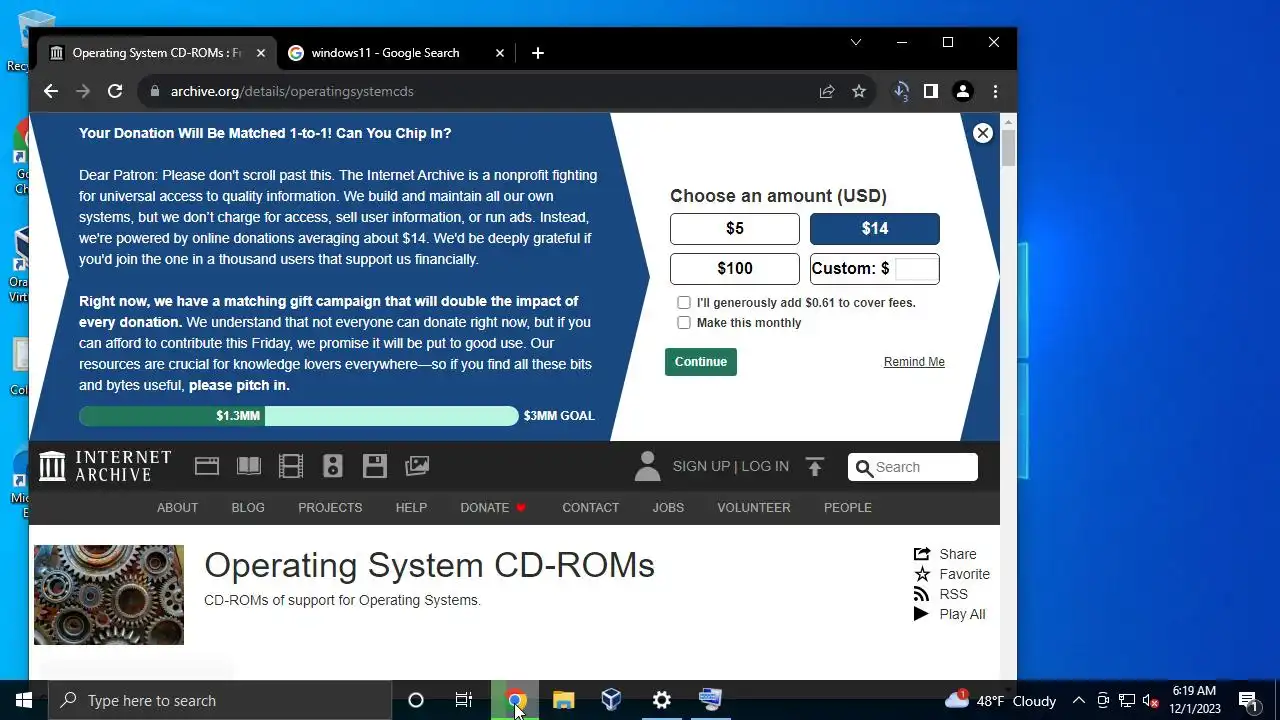Image resolution: width=1280 pixels, height=720 pixels.
Task: Open the VOLUNTEER menu item
Action: [754, 508]
